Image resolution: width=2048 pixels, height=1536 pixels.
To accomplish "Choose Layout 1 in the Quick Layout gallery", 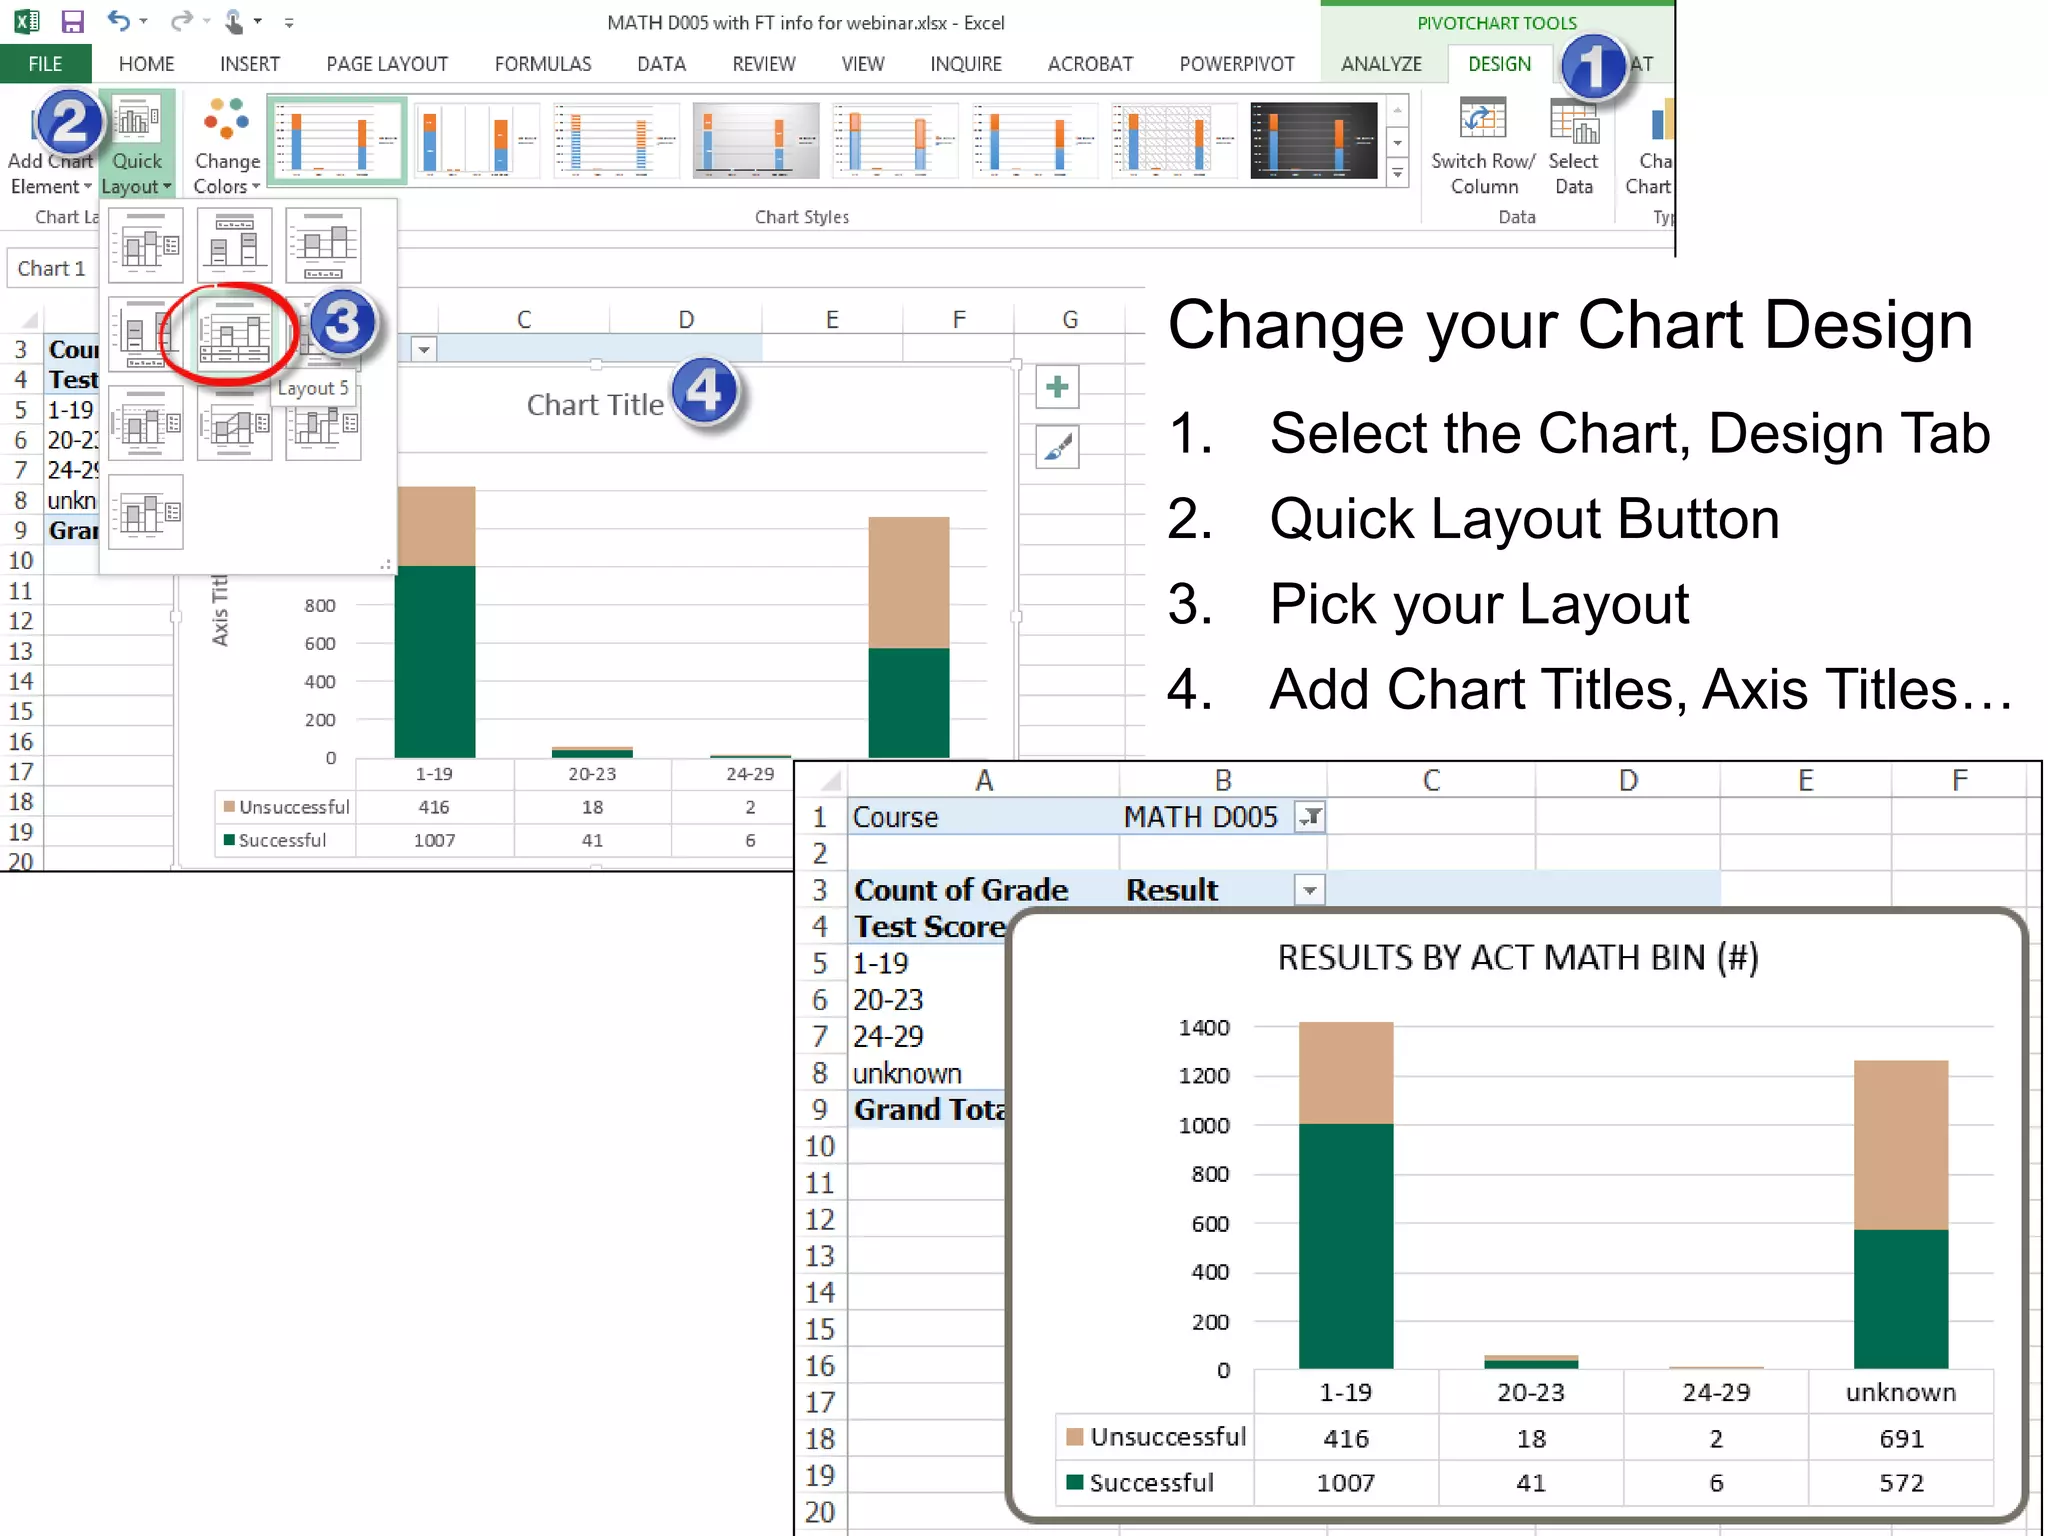I will [146, 246].
